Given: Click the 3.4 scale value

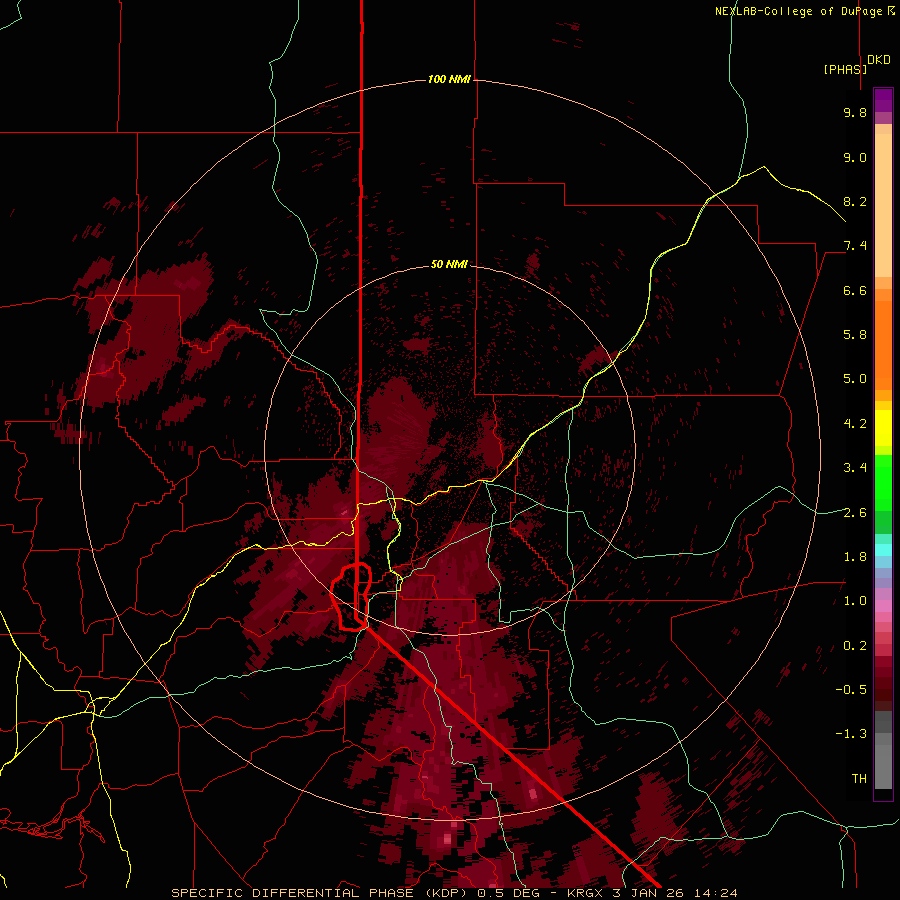Looking at the screenshot, I should click(855, 468).
